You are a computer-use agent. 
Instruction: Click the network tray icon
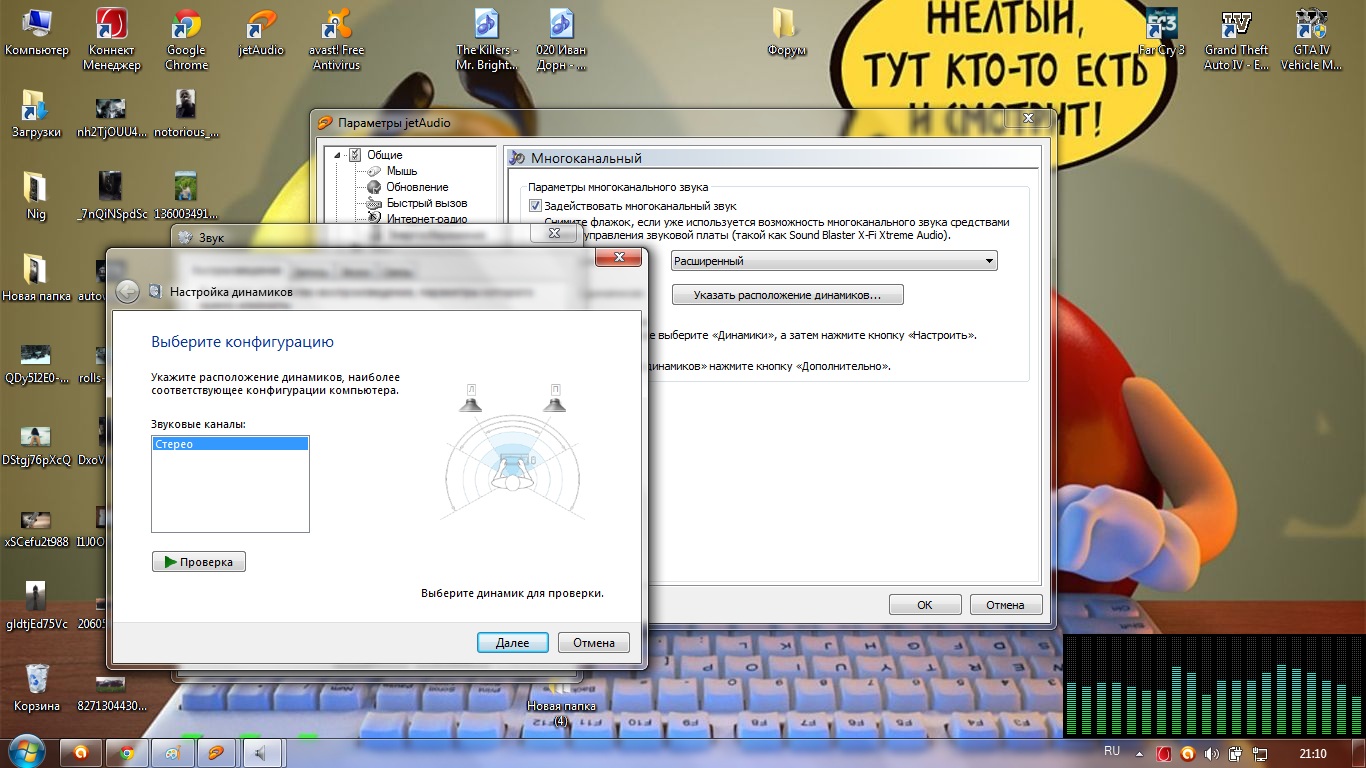pos(1260,753)
